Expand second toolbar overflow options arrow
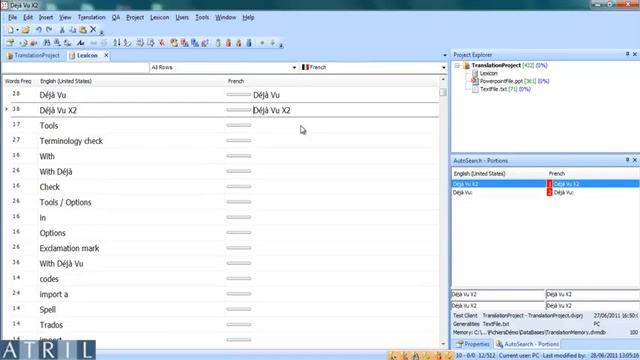The image size is (640, 360). (281, 44)
